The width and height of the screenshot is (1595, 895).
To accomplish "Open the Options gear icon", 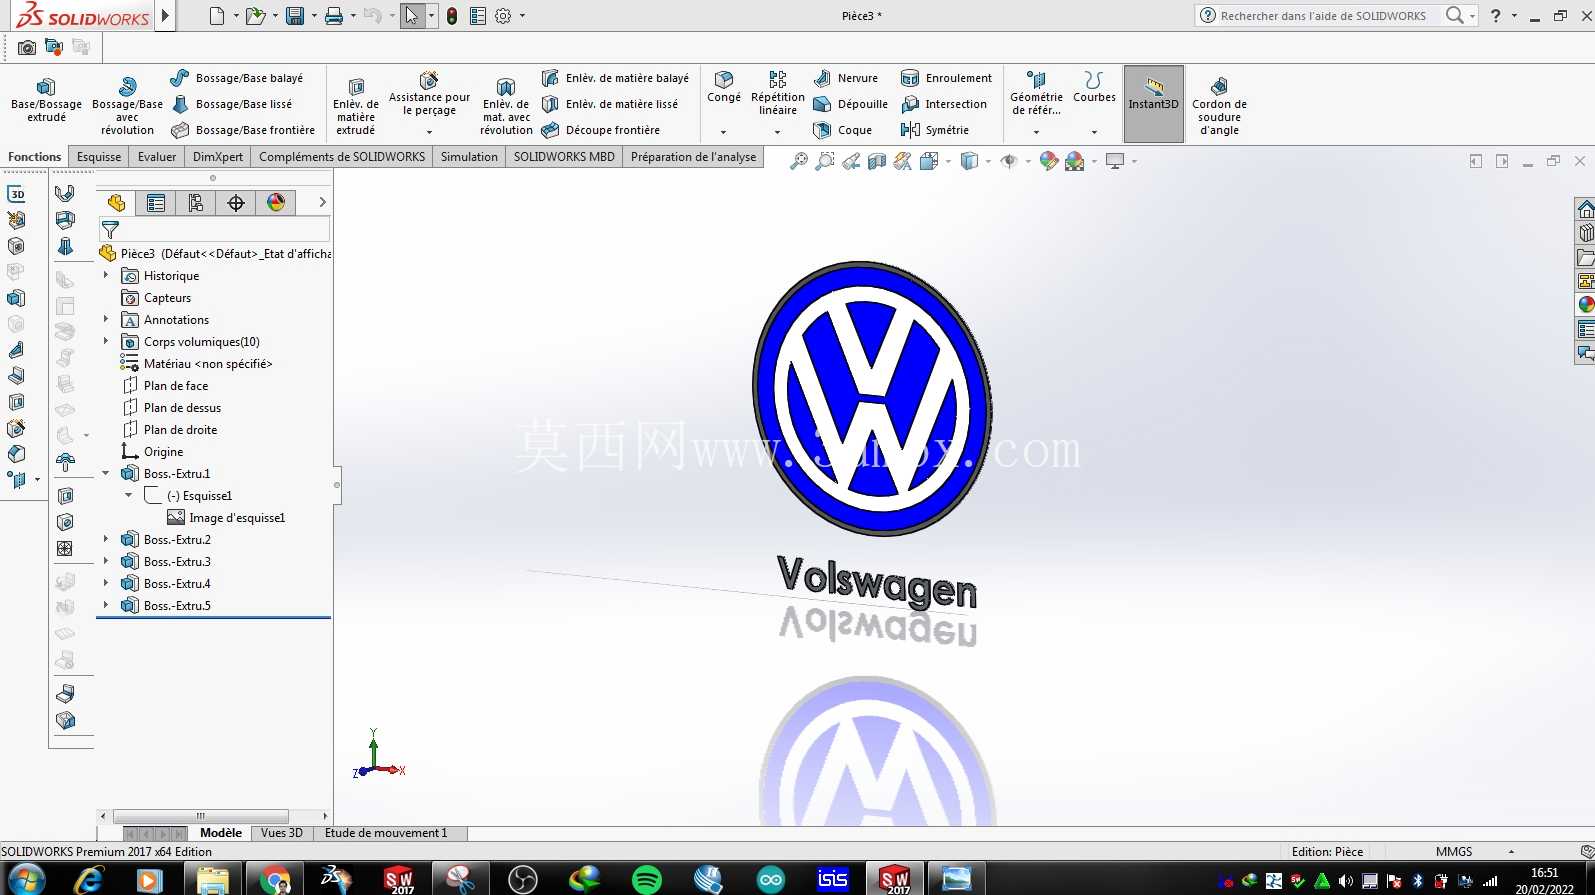I will (x=503, y=16).
